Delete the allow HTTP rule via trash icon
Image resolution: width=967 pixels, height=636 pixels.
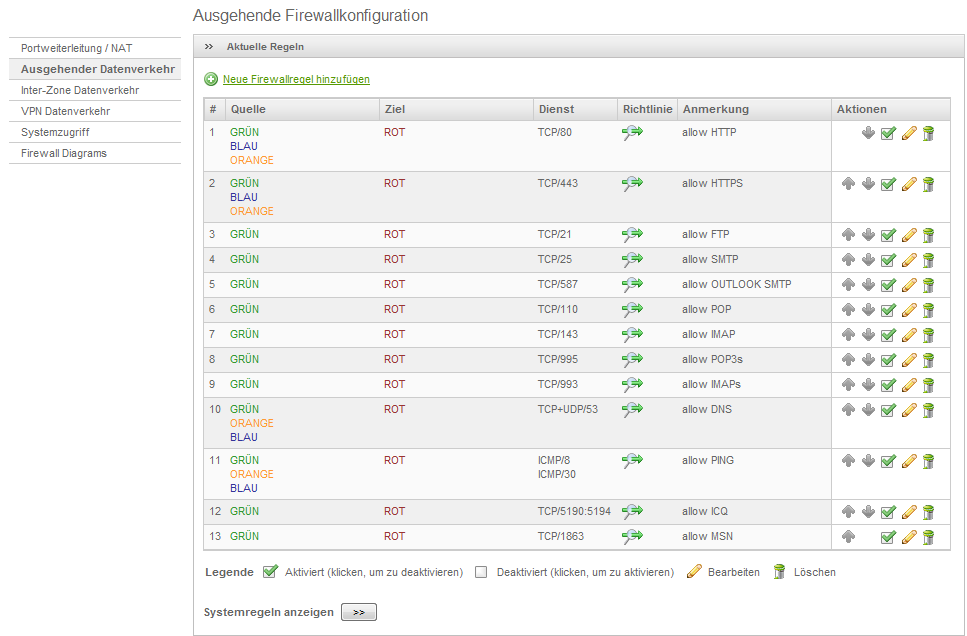[x=928, y=134]
